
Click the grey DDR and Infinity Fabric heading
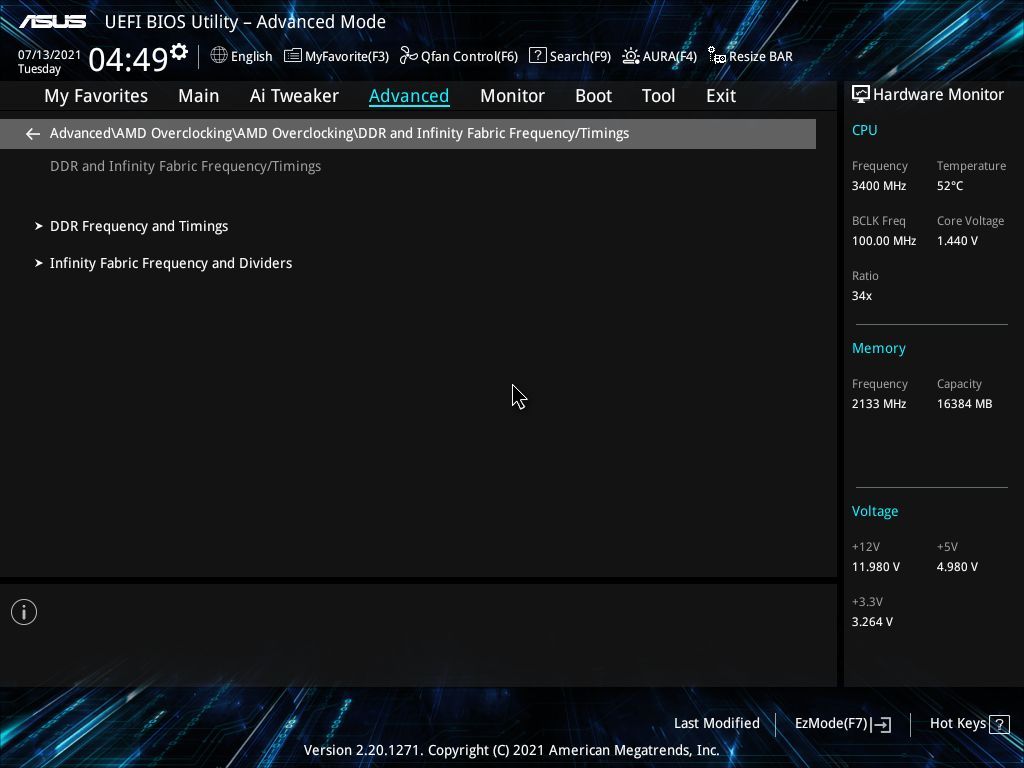pyautogui.click(x=185, y=167)
